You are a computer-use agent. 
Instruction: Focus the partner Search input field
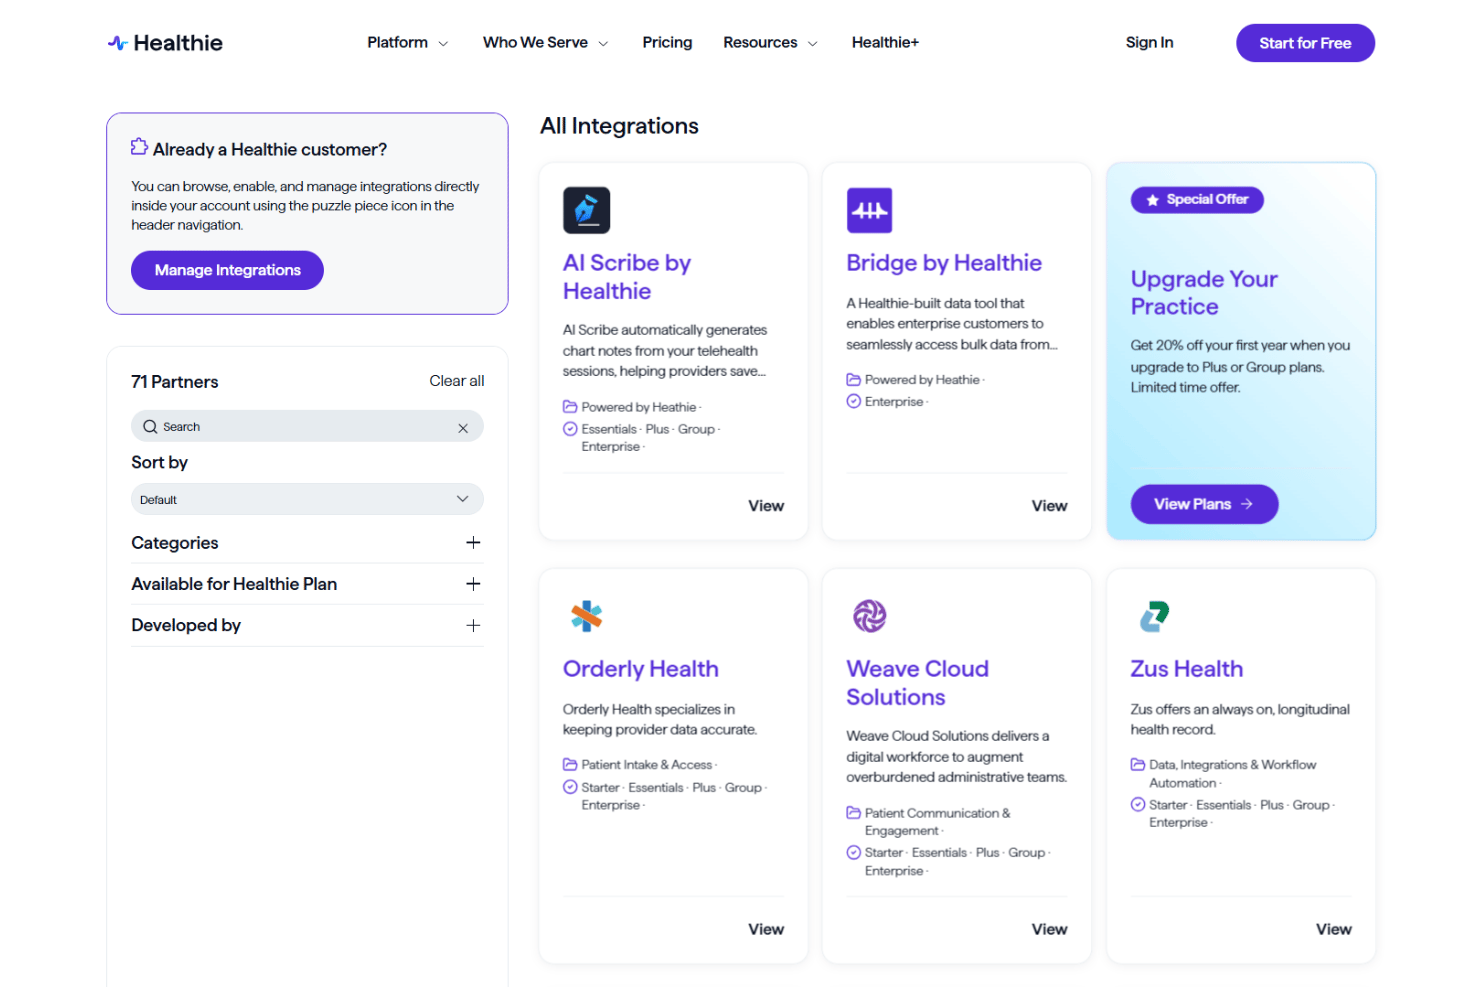[x=307, y=427]
